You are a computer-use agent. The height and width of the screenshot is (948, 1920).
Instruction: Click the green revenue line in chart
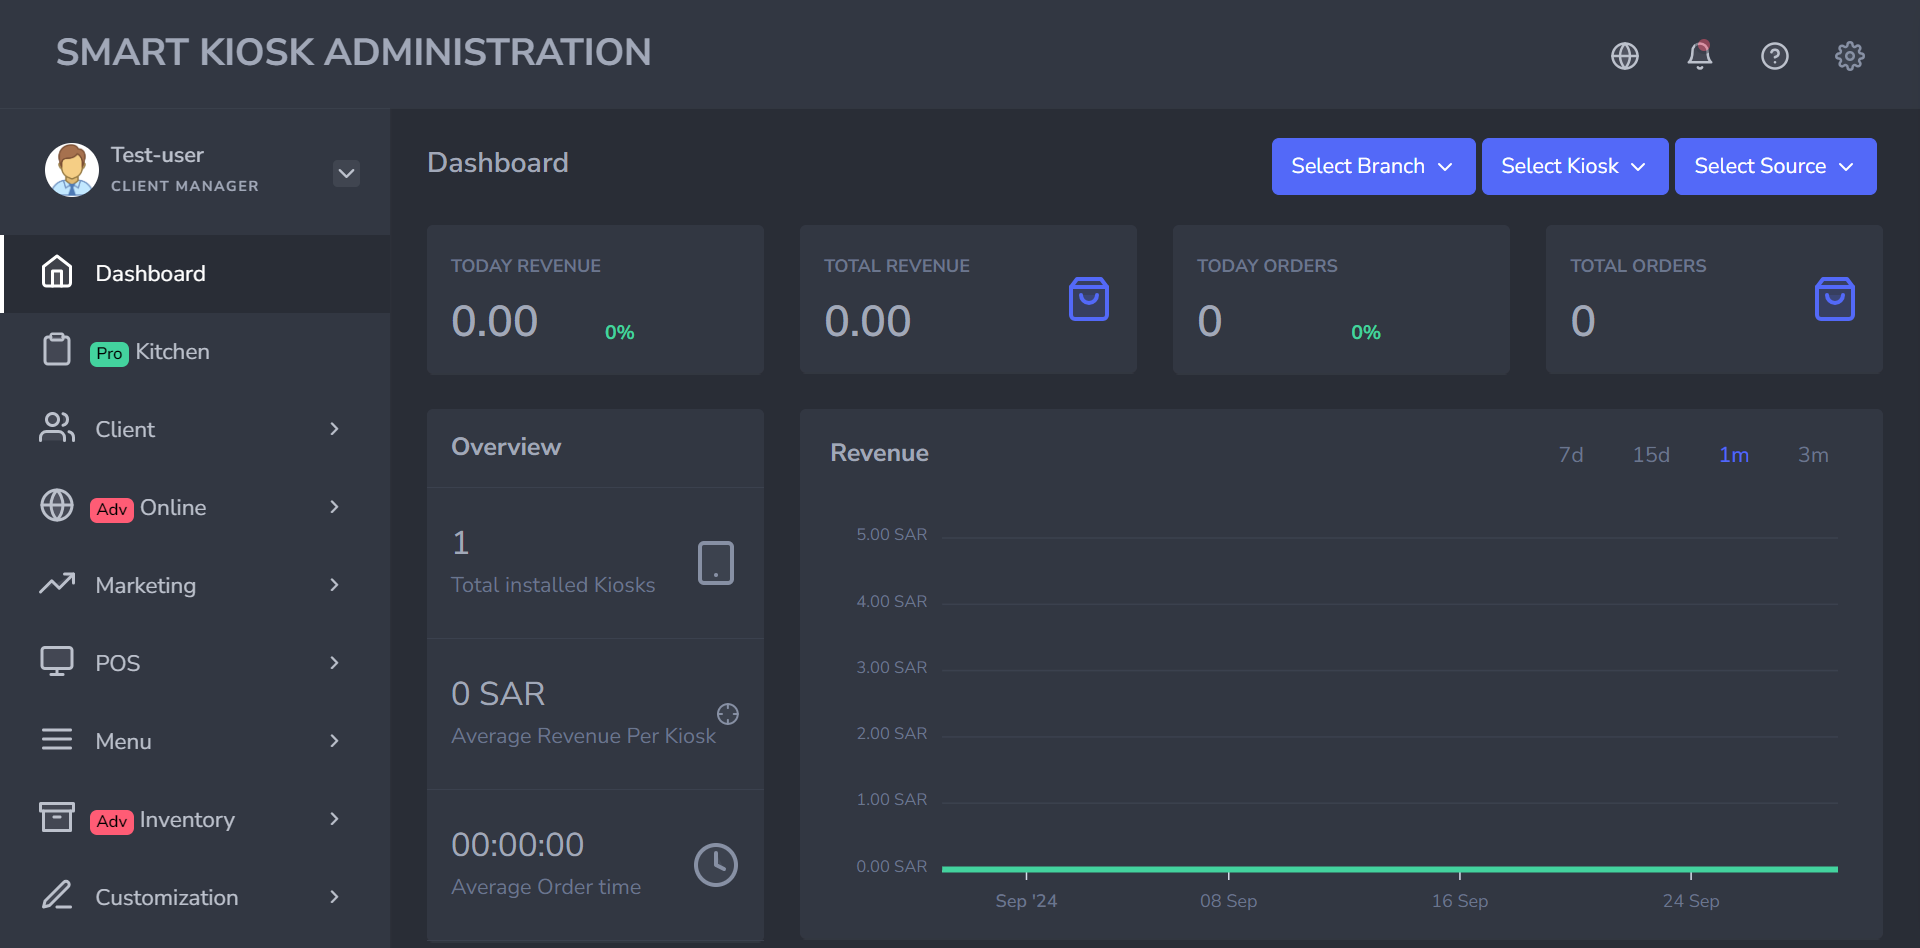[x=1390, y=869]
